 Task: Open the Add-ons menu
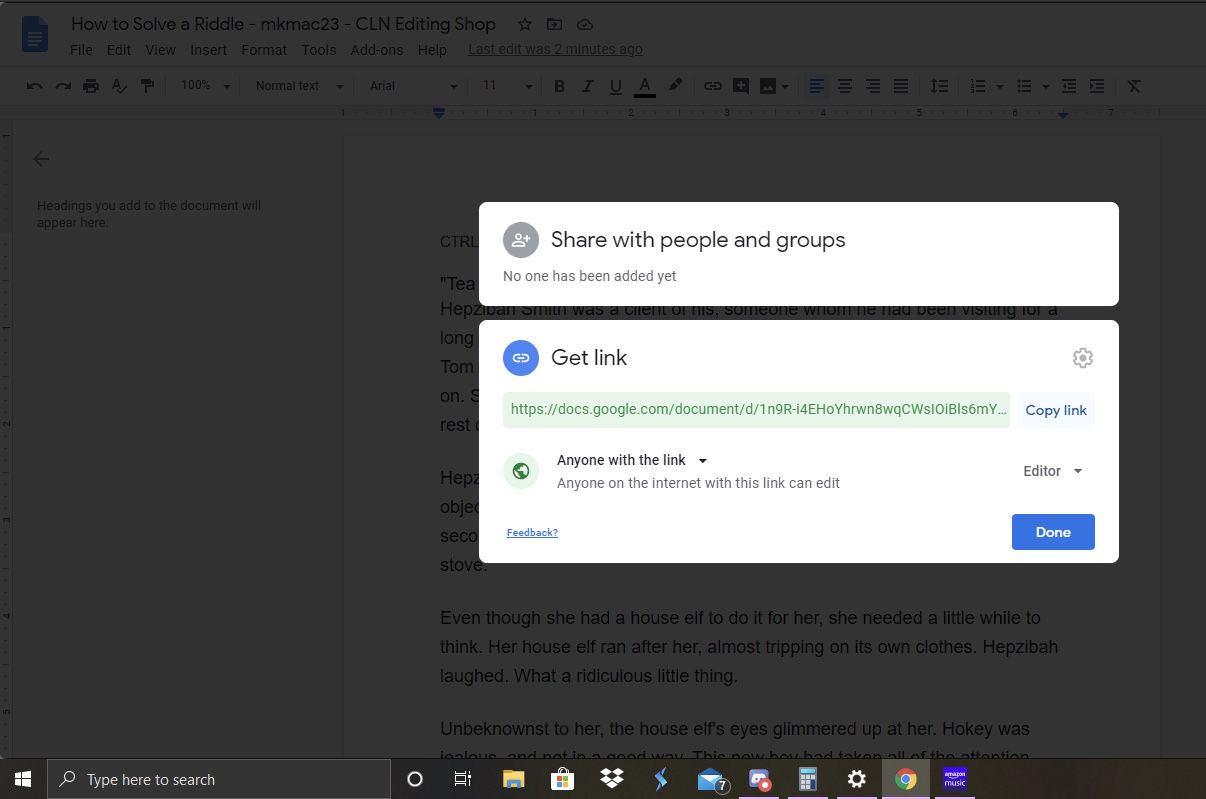(377, 50)
